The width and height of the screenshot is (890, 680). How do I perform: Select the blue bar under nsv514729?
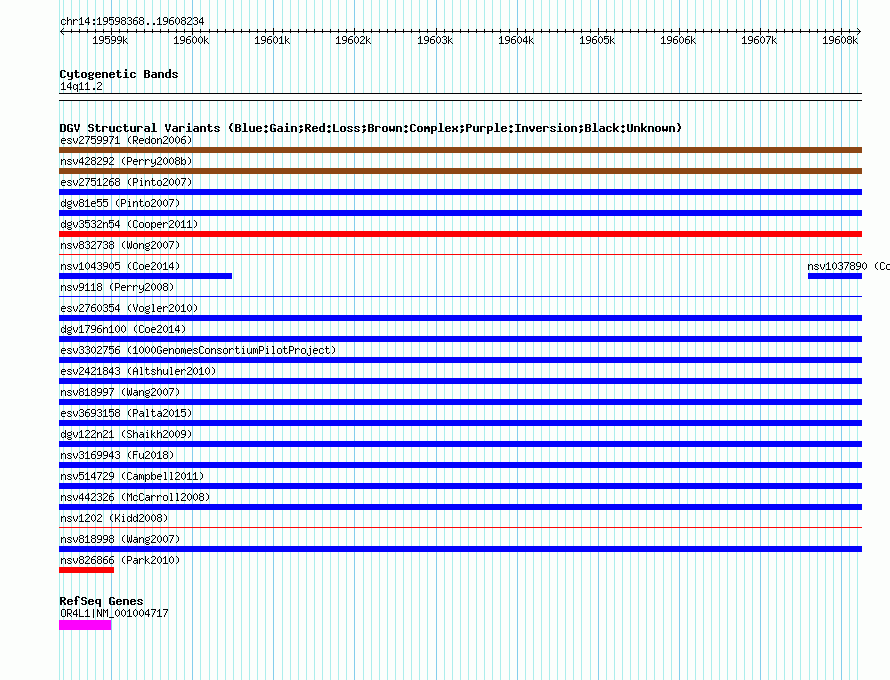tap(460, 486)
